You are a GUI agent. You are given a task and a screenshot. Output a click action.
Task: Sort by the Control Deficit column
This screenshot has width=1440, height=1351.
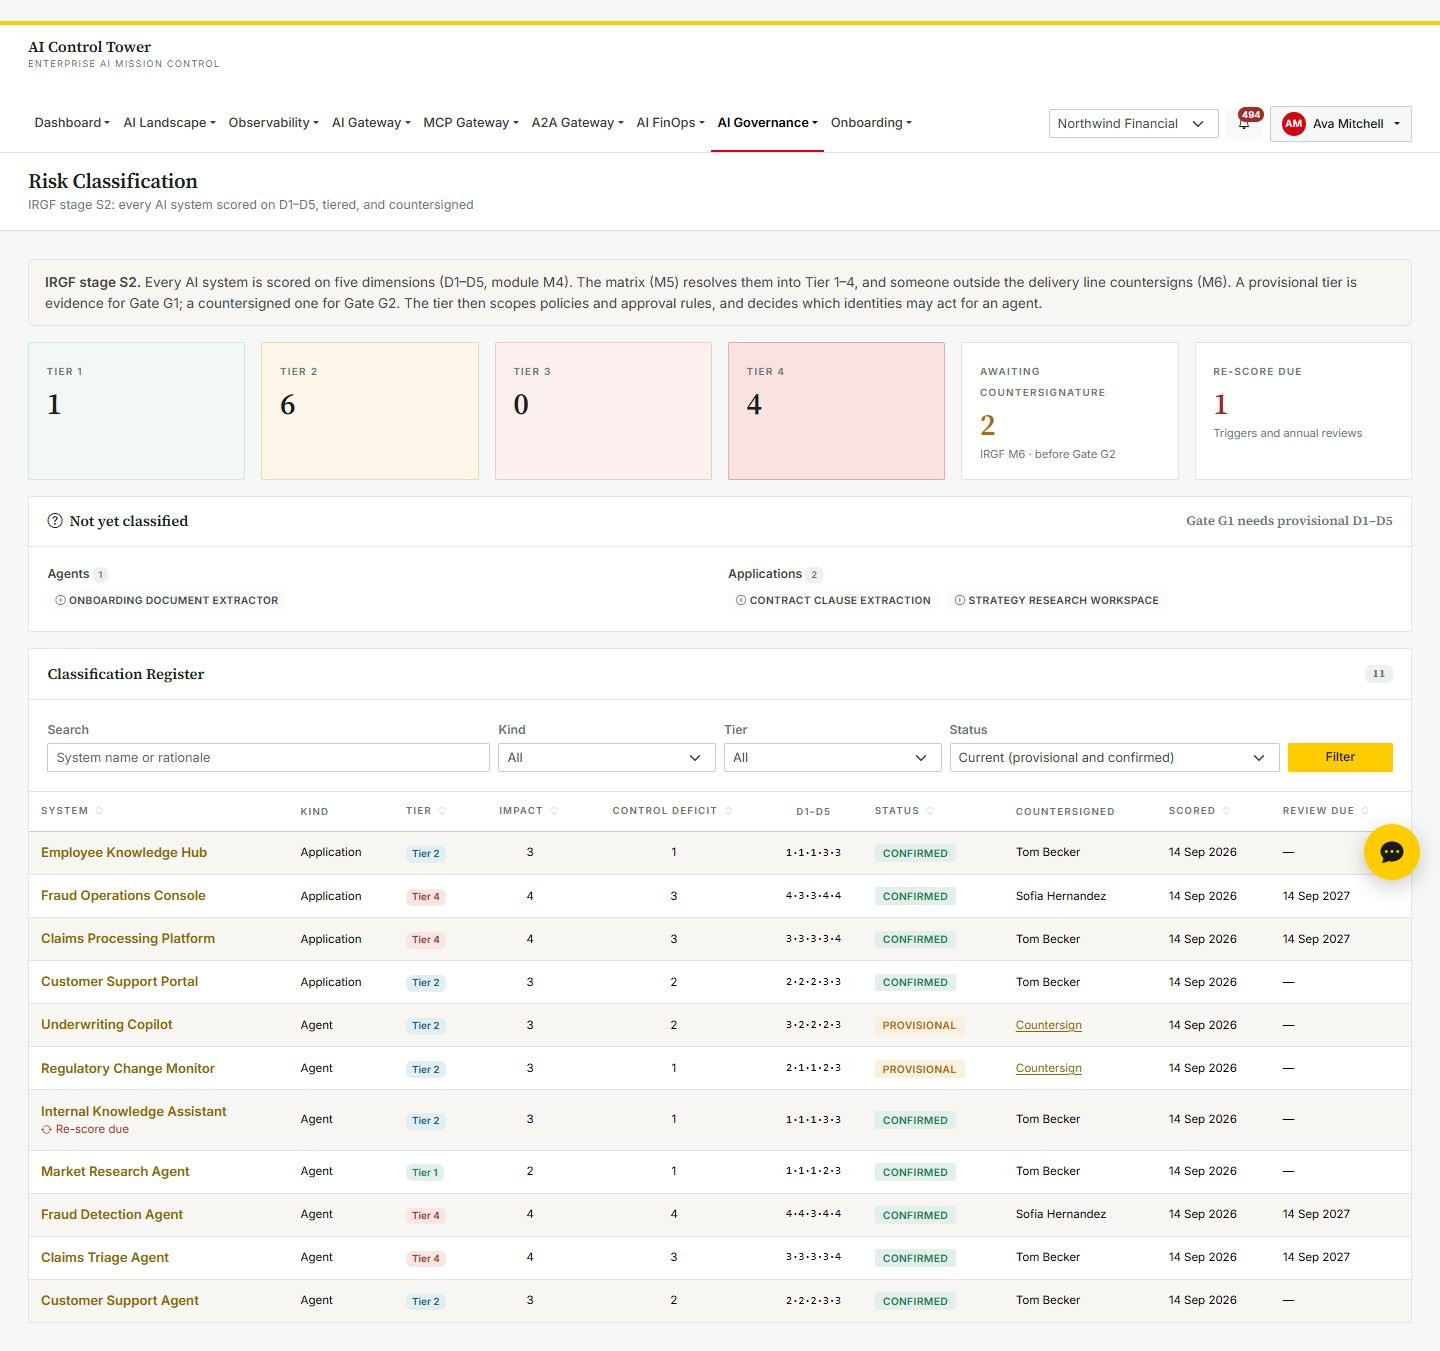pyautogui.click(x=672, y=811)
